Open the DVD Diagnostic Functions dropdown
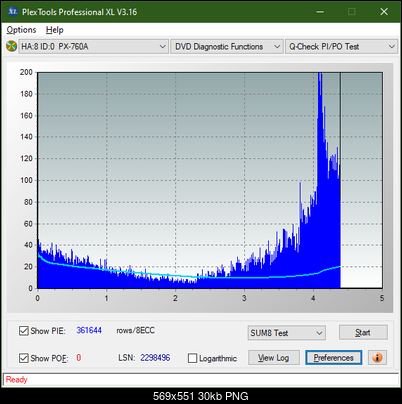The width and height of the screenshot is (402, 404). coord(227,47)
